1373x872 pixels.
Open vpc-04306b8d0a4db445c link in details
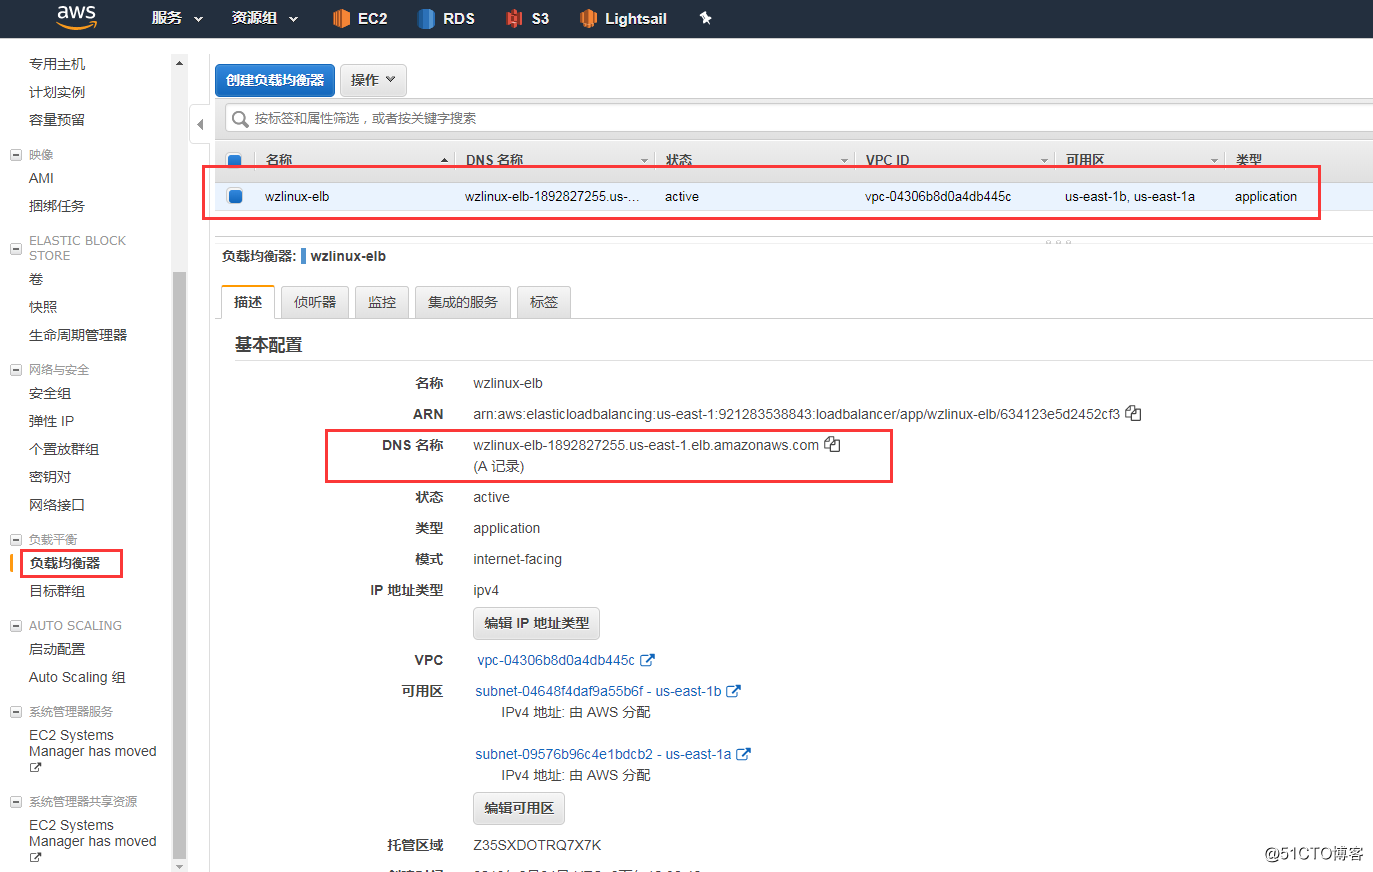(556, 660)
